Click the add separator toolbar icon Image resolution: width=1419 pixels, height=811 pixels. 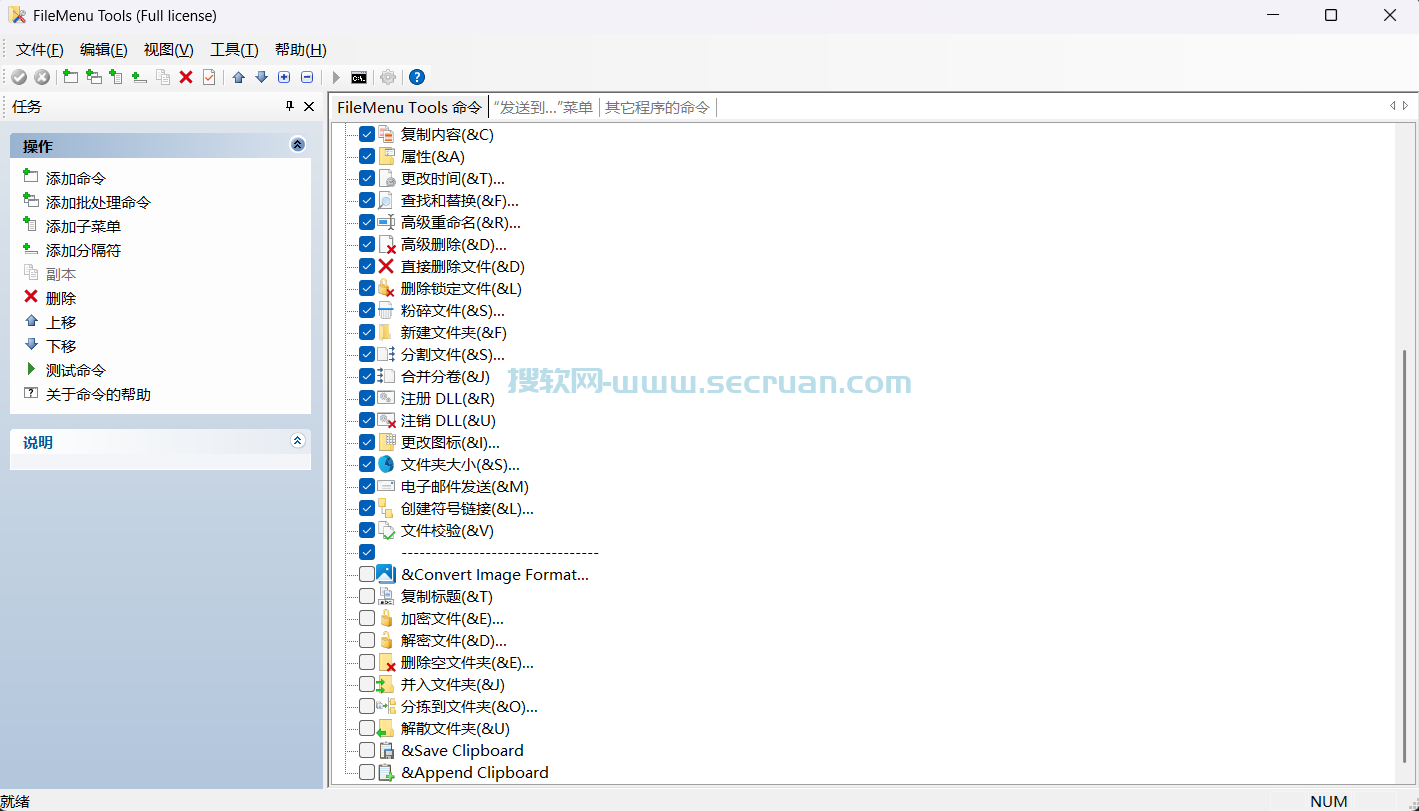click(x=140, y=77)
